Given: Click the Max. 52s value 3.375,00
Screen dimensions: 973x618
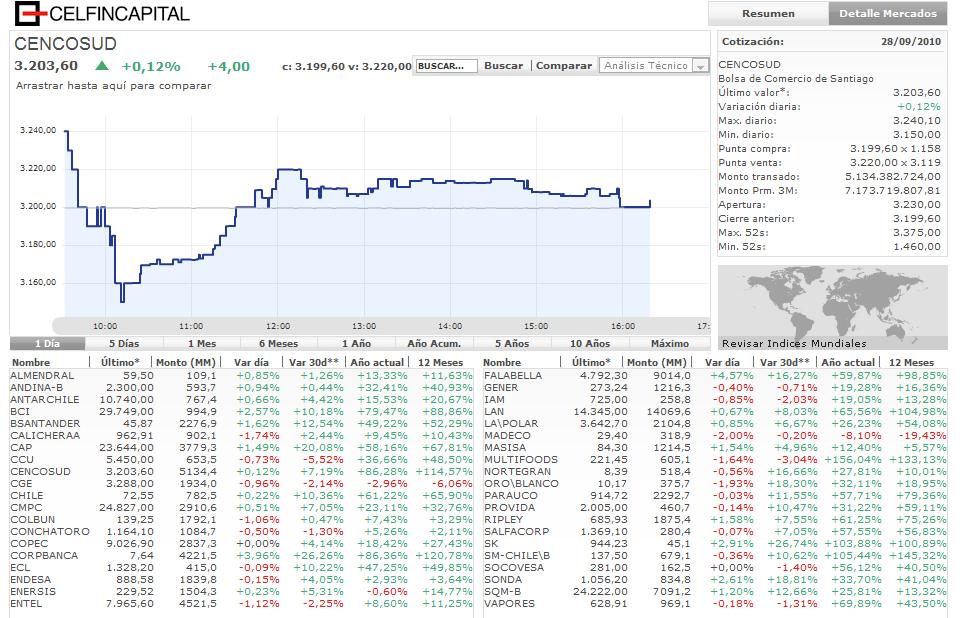Looking at the screenshot, I should [x=917, y=233].
